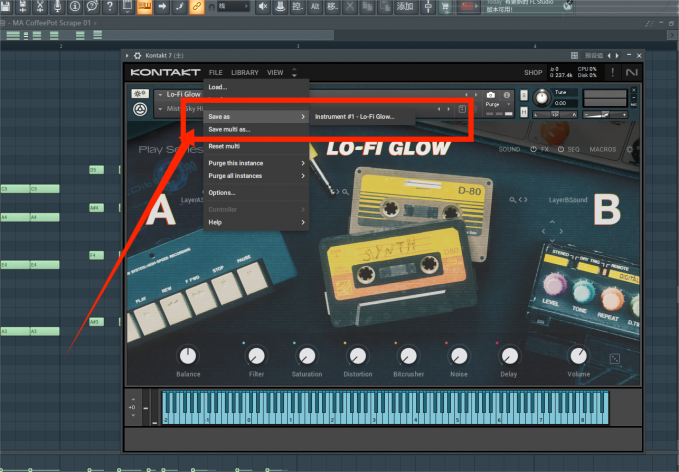This screenshot has width=679, height=472.
Task: Switch to the MACROS tab
Action: click(x=603, y=149)
